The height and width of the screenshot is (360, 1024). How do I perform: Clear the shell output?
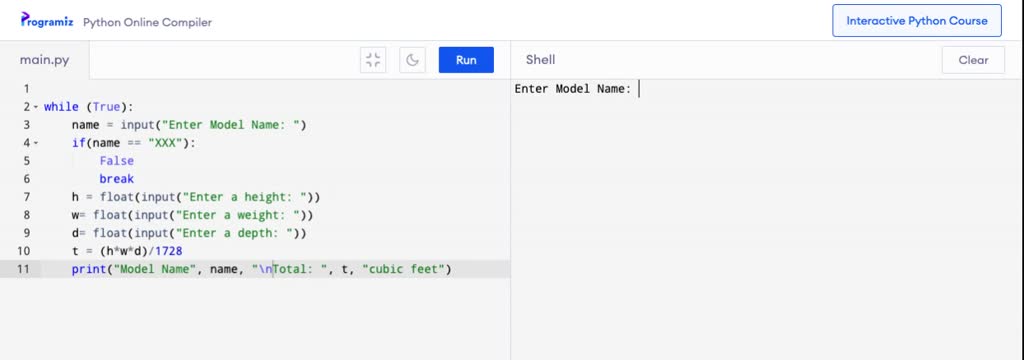pos(973,60)
